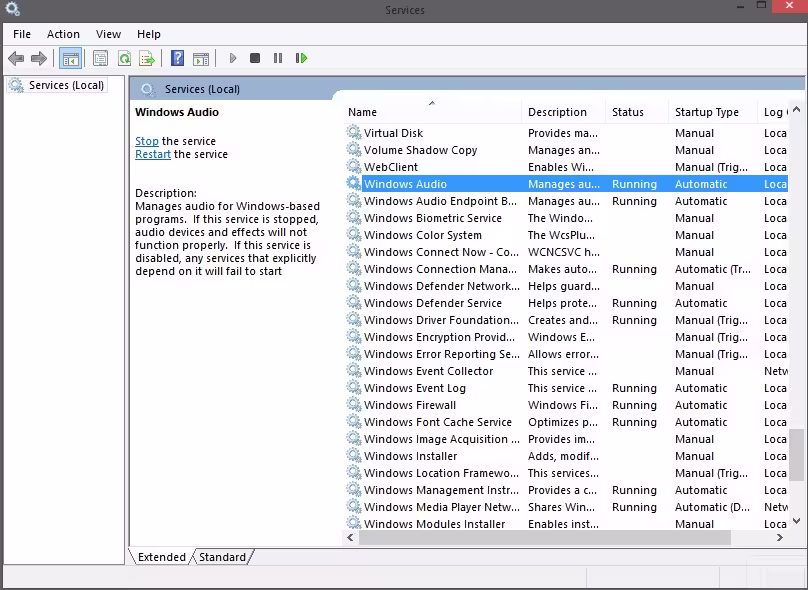The height and width of the screenshot is (590, 808).
Task: Click the Restart the service link
Action: tap(153, 154)
